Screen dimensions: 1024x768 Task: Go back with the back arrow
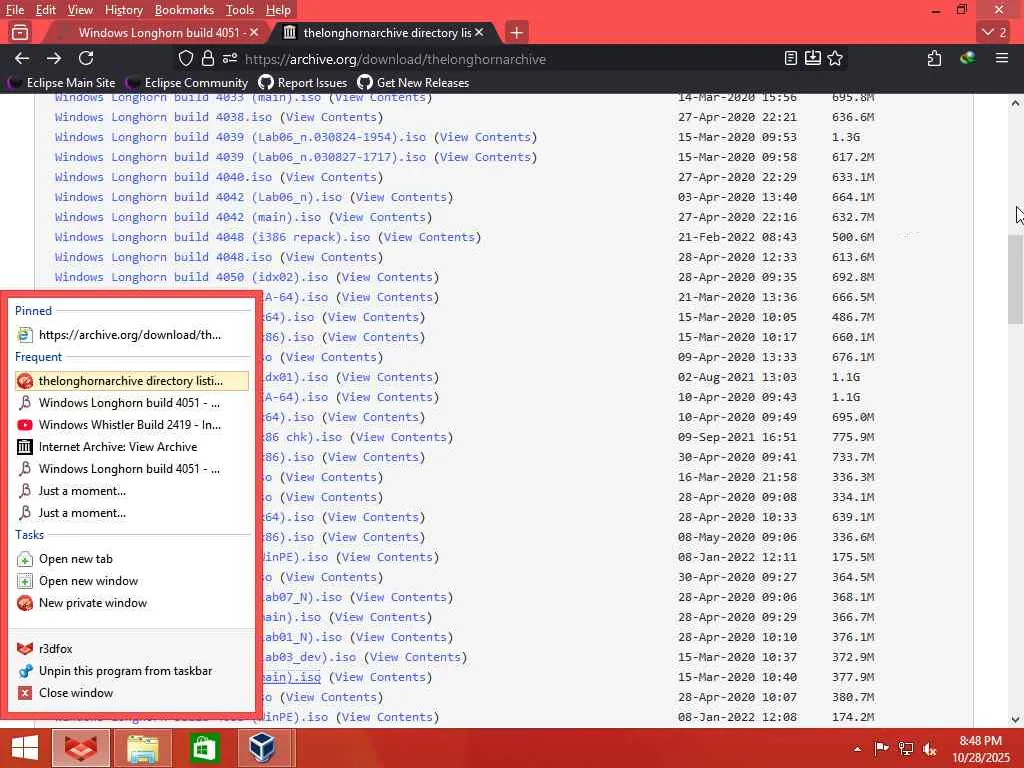22,59
